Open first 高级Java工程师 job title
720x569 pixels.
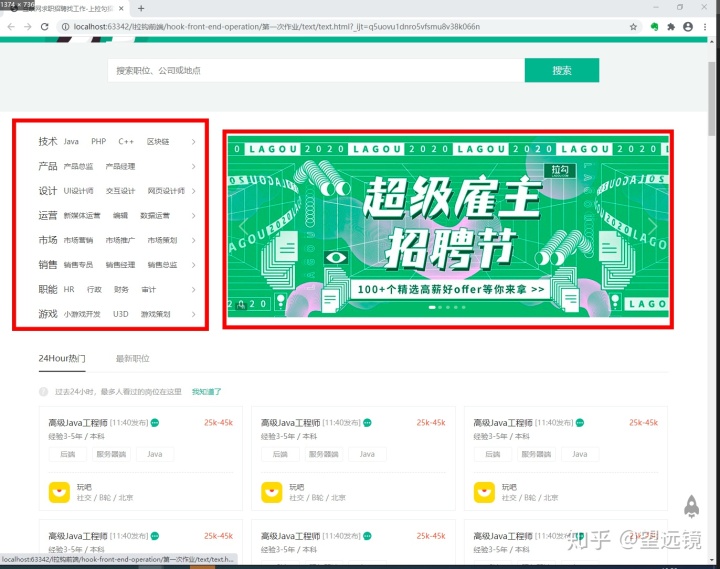pyautogui.click(x=78, y=423)
